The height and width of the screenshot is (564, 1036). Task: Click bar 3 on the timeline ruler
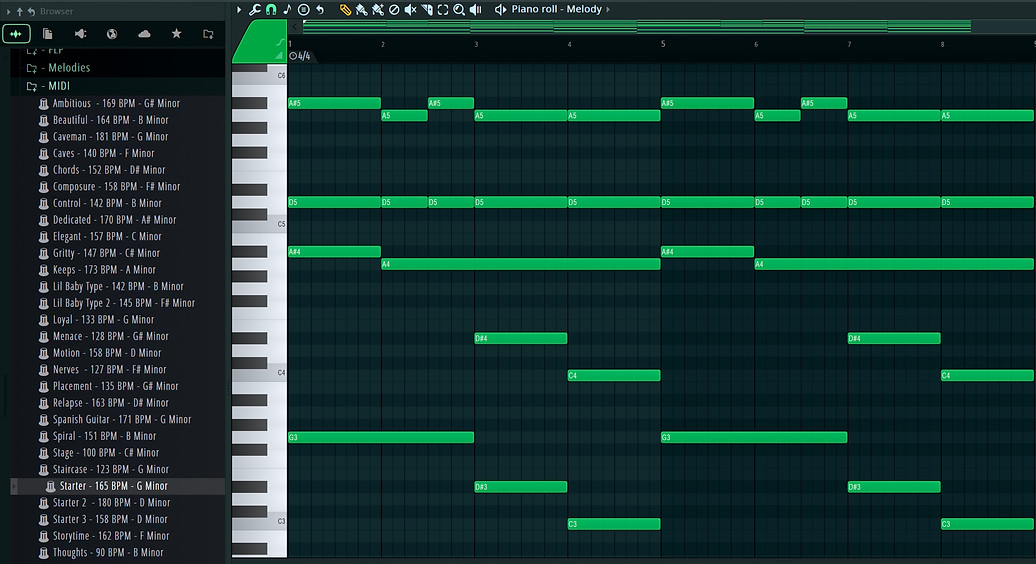pyautogui.click(x=476, y=44)
